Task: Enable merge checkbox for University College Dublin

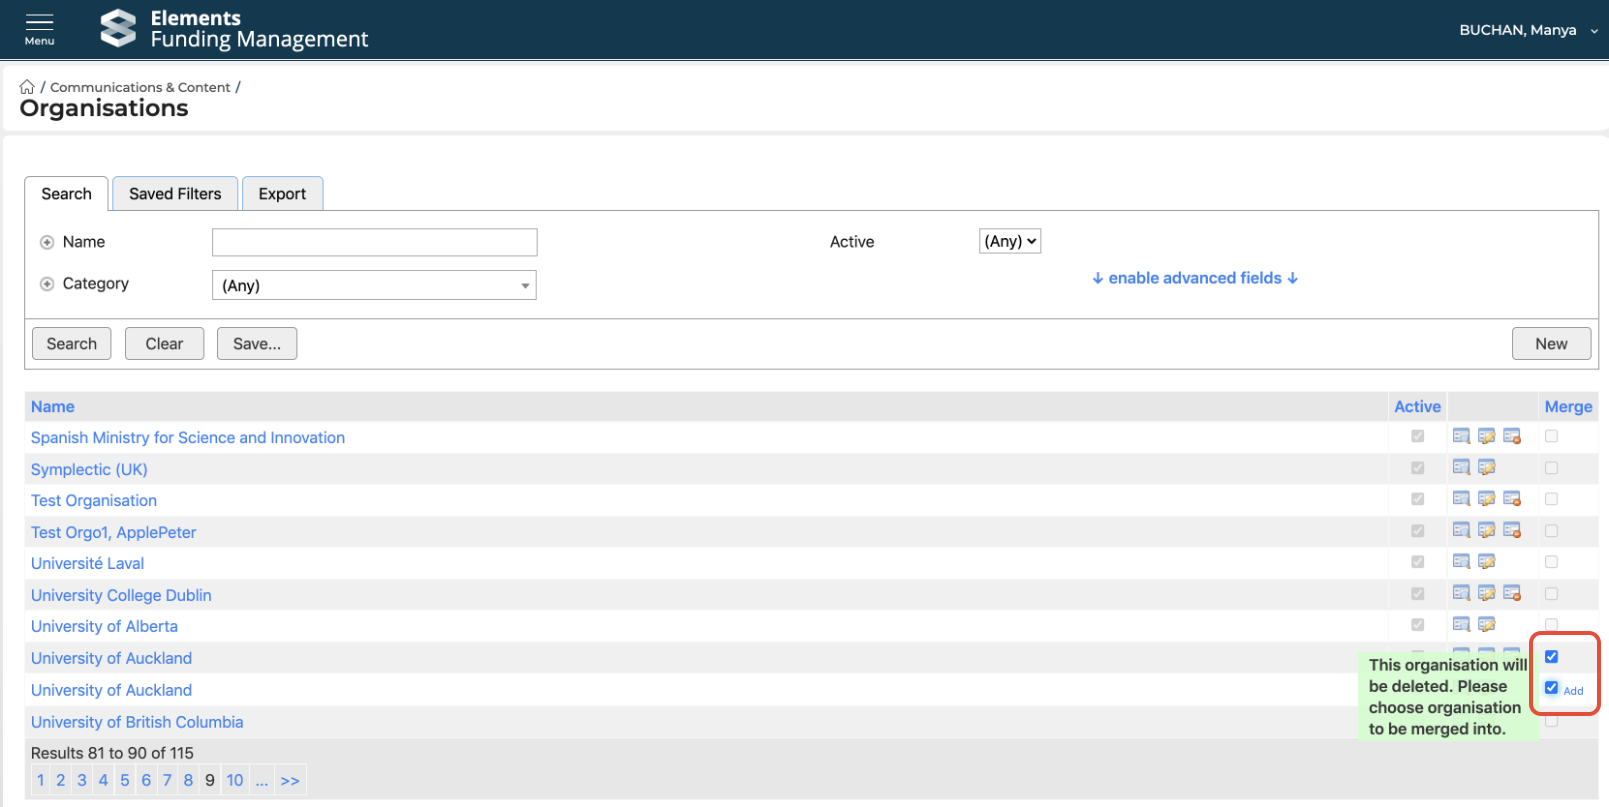Action: pyautogui.click(x=1551, y=594)
